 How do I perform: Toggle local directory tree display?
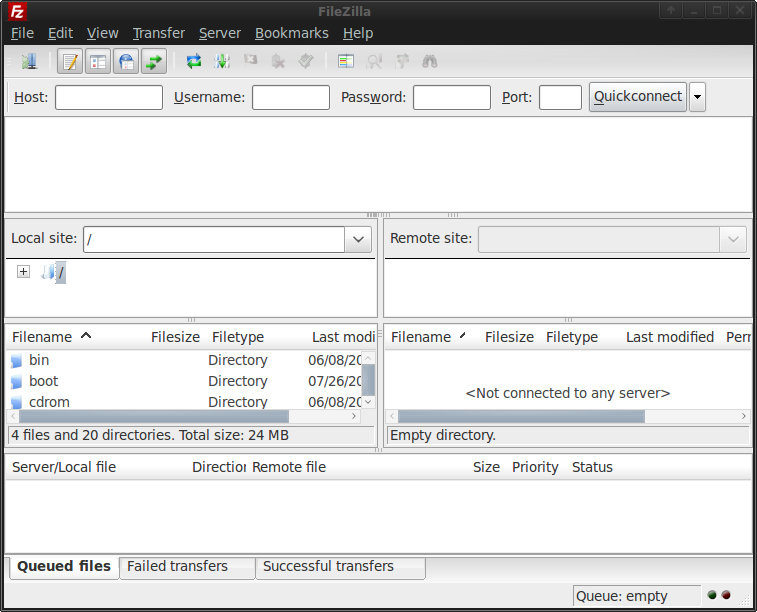coord(98,61)
